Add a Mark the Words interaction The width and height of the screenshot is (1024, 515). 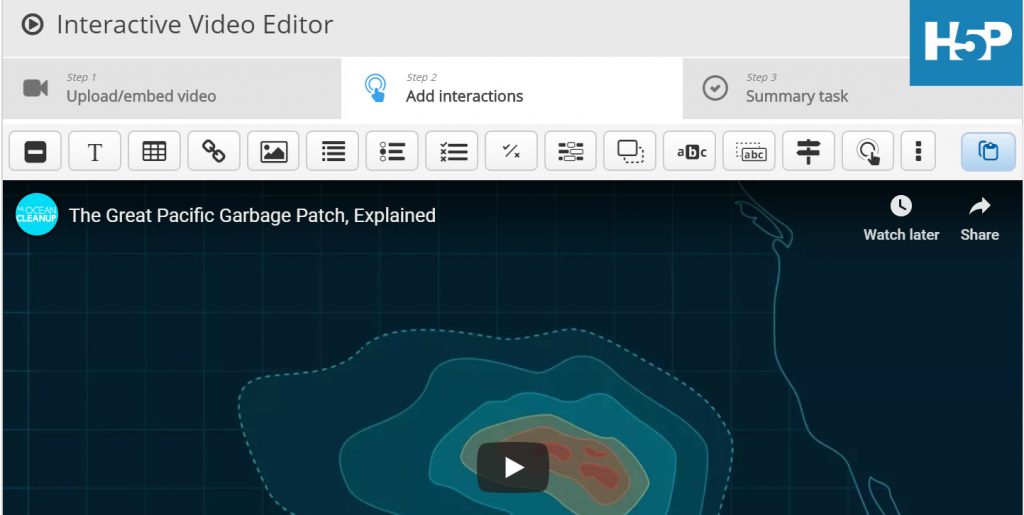click(x=690, y=151)
